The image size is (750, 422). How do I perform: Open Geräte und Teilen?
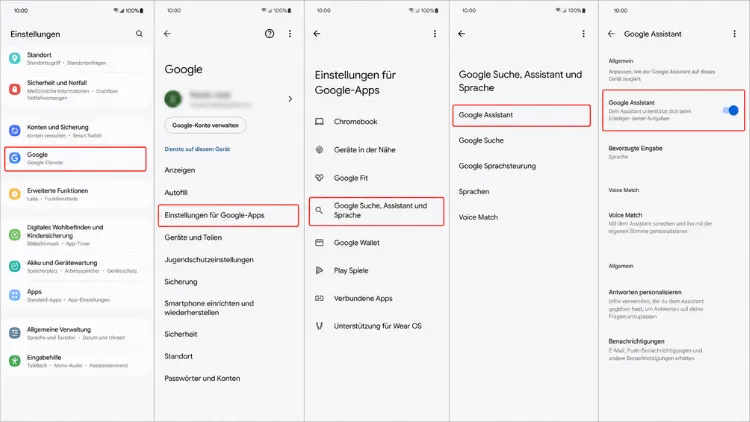193,237
